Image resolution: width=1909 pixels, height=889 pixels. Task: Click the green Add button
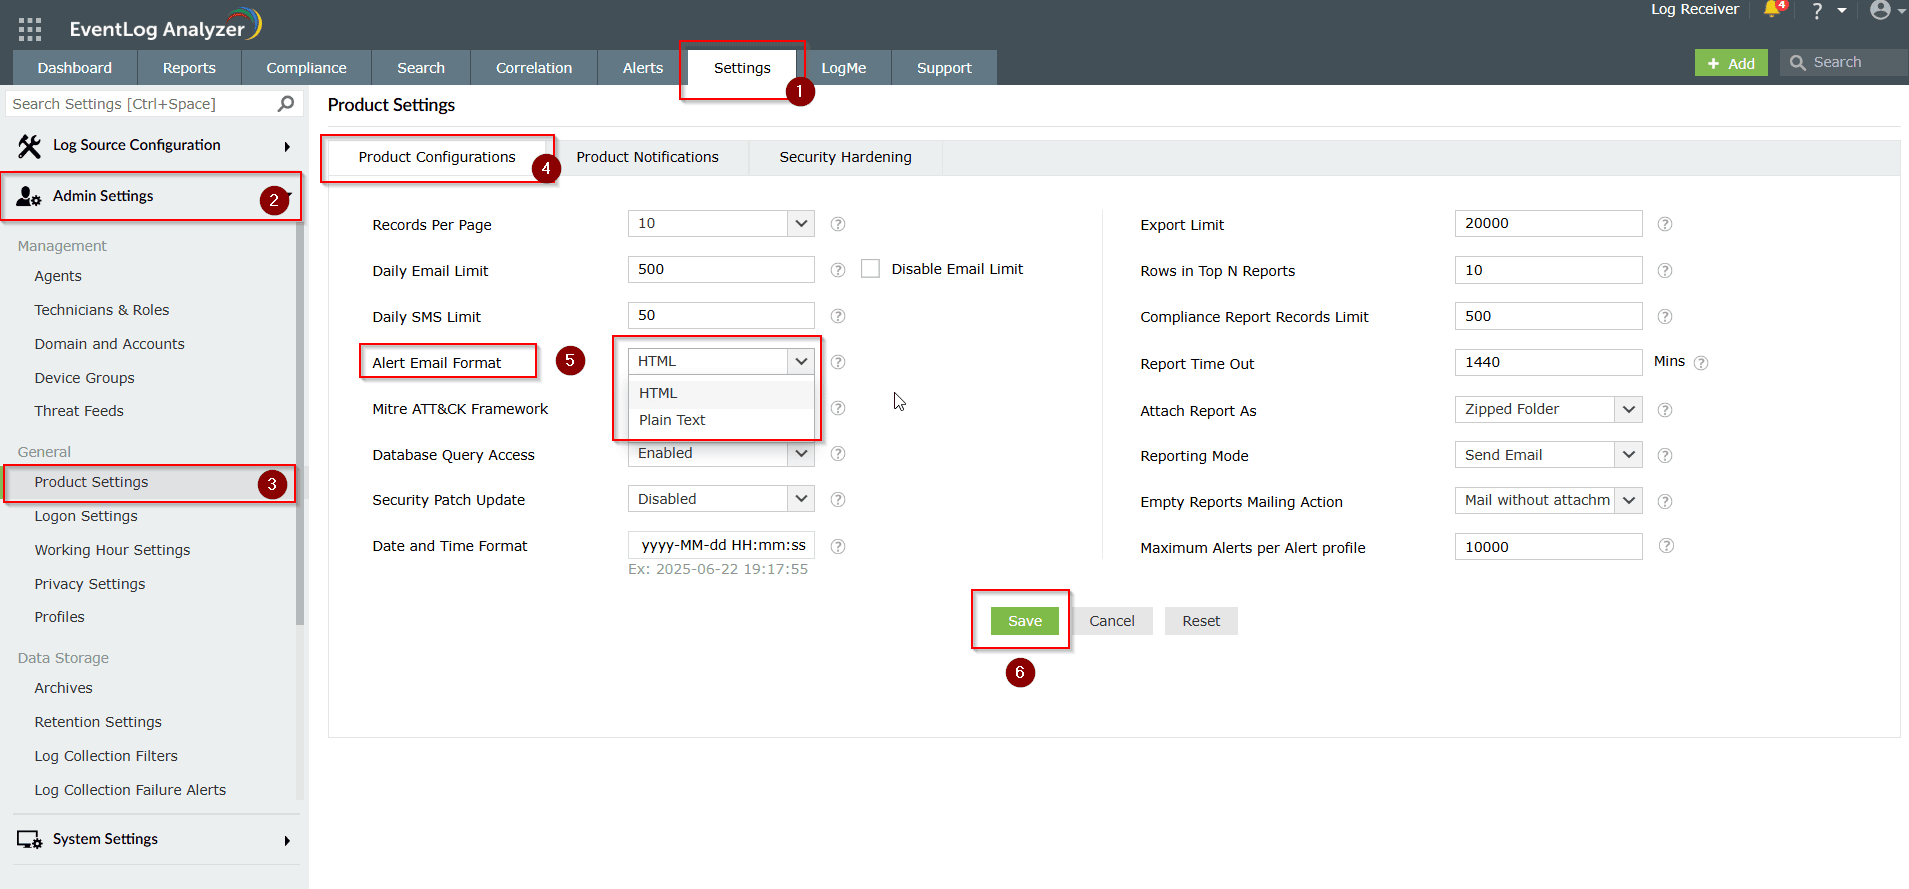pyautogui.click(x=1730, y=63)
